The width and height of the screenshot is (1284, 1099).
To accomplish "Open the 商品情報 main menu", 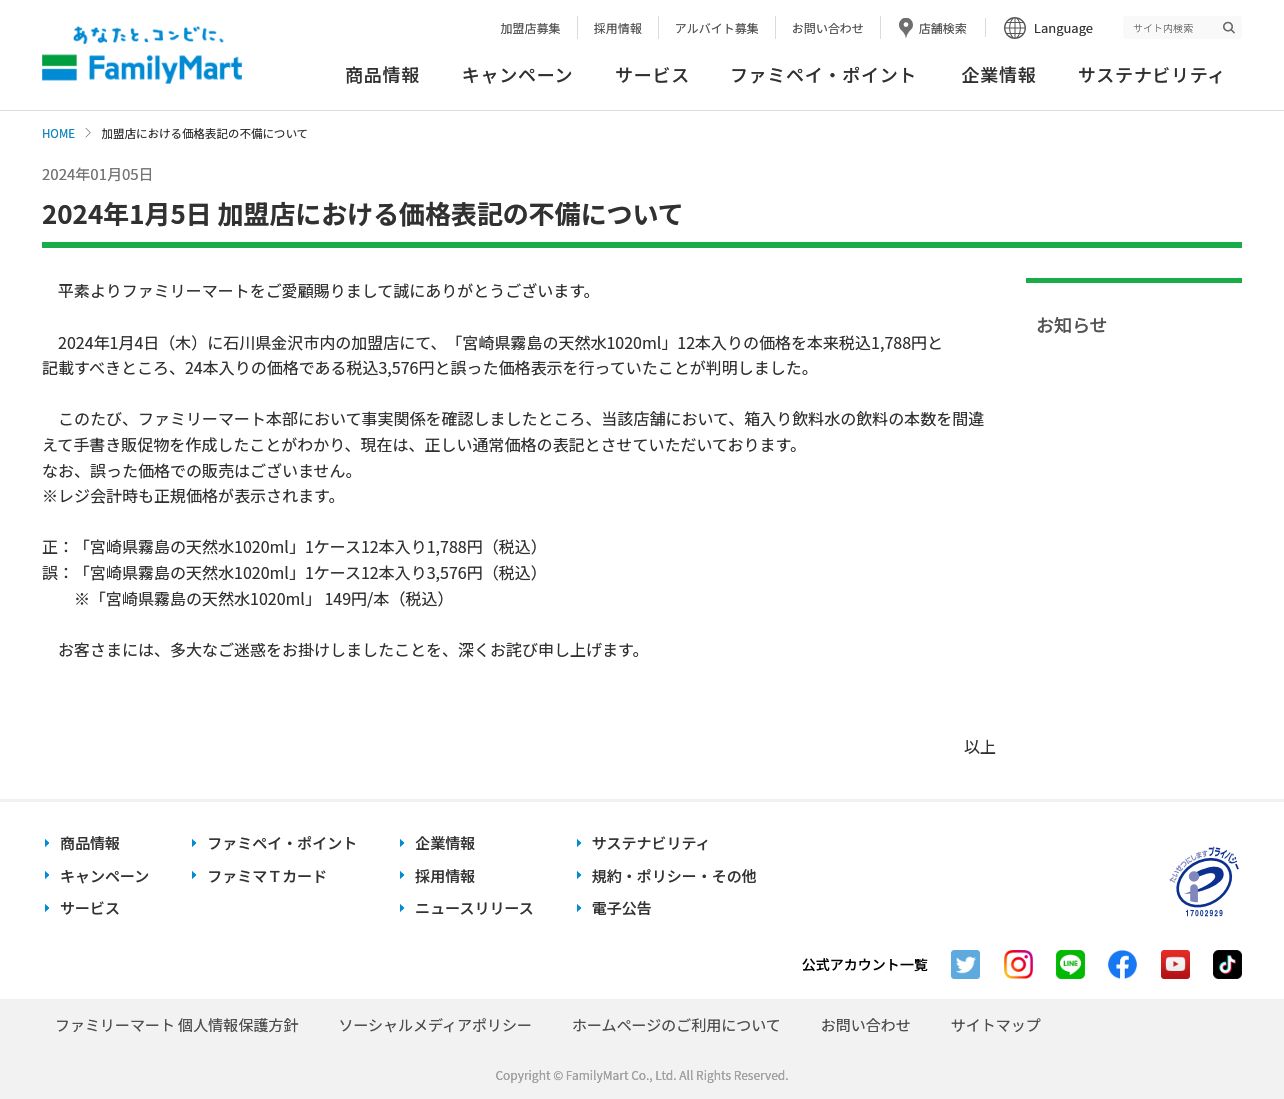I will (x=382, y=75).
